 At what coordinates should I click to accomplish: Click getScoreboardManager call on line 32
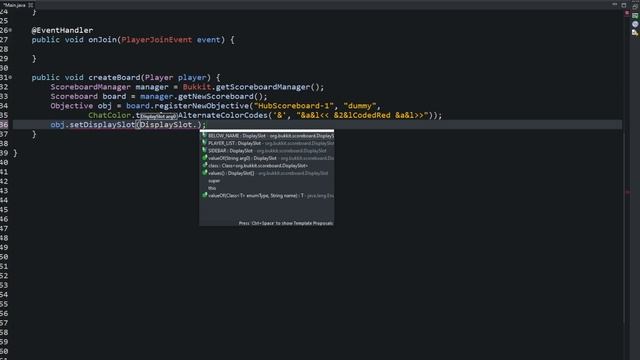[x=263, y=87]
